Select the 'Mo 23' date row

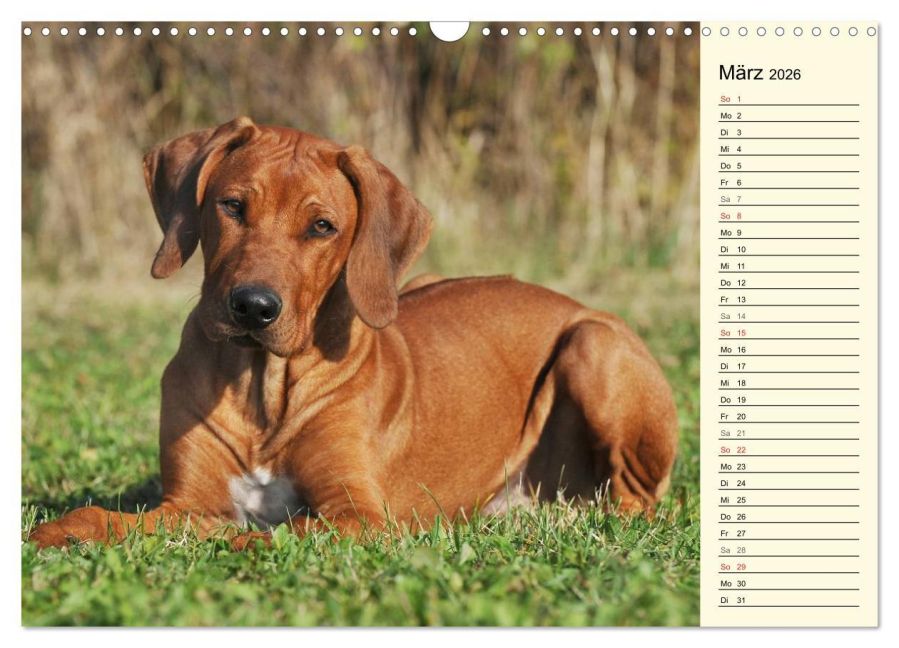click(x=788, y=466)
